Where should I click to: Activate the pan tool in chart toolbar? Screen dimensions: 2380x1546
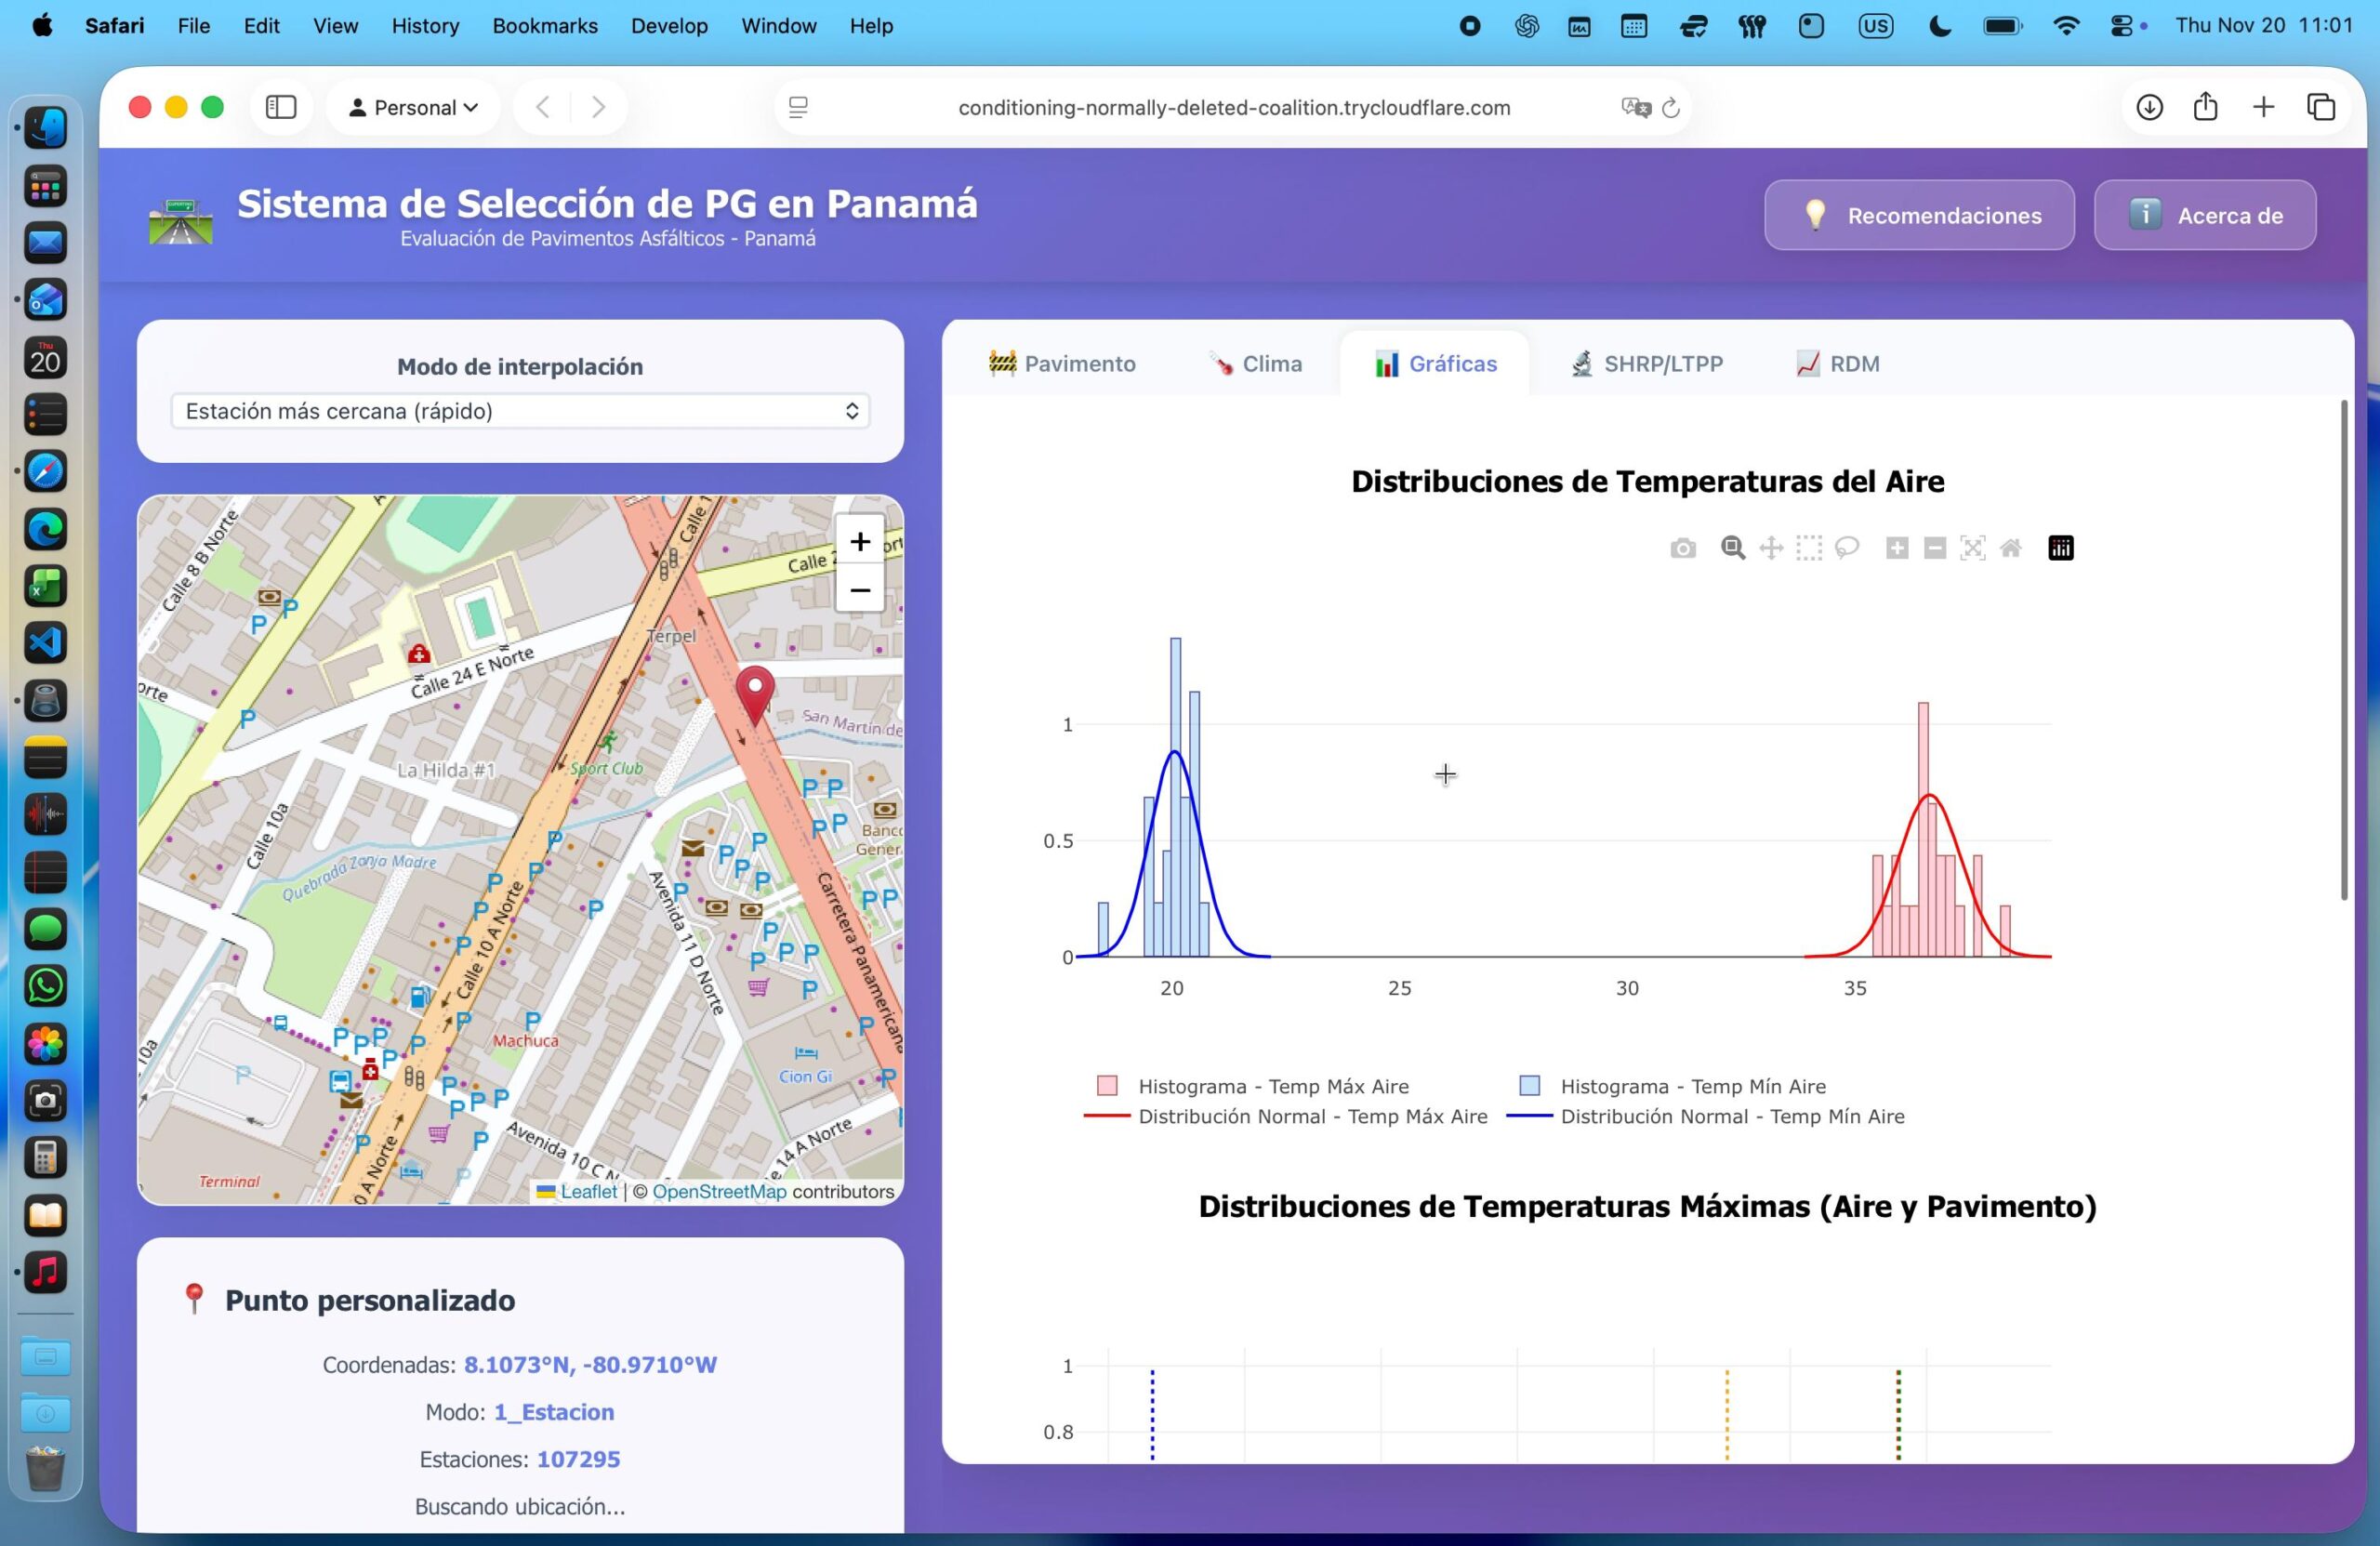(x=1771, y=548)
